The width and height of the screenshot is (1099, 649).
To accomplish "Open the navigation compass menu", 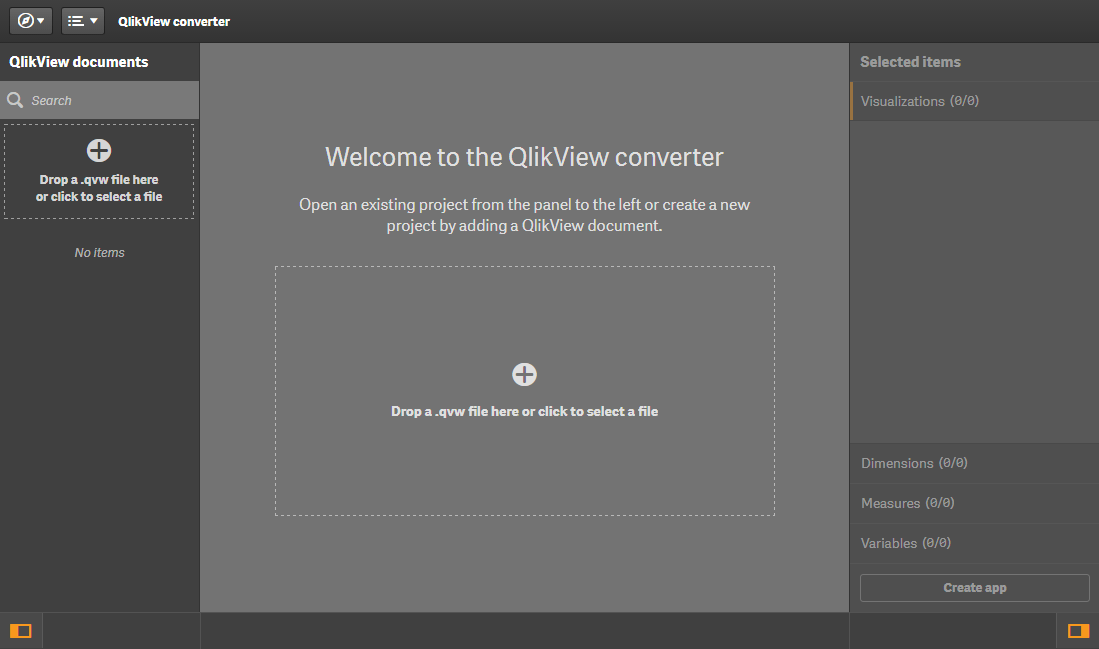I will (24, 20).
